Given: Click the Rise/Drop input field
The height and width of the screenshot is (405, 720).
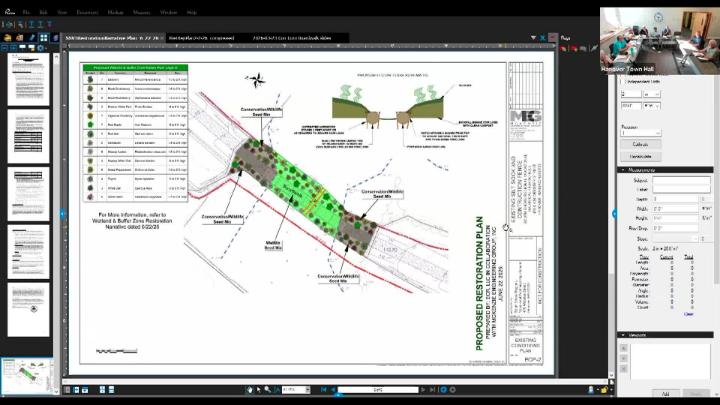Looking at the screenshot, I should pos(675,228).
